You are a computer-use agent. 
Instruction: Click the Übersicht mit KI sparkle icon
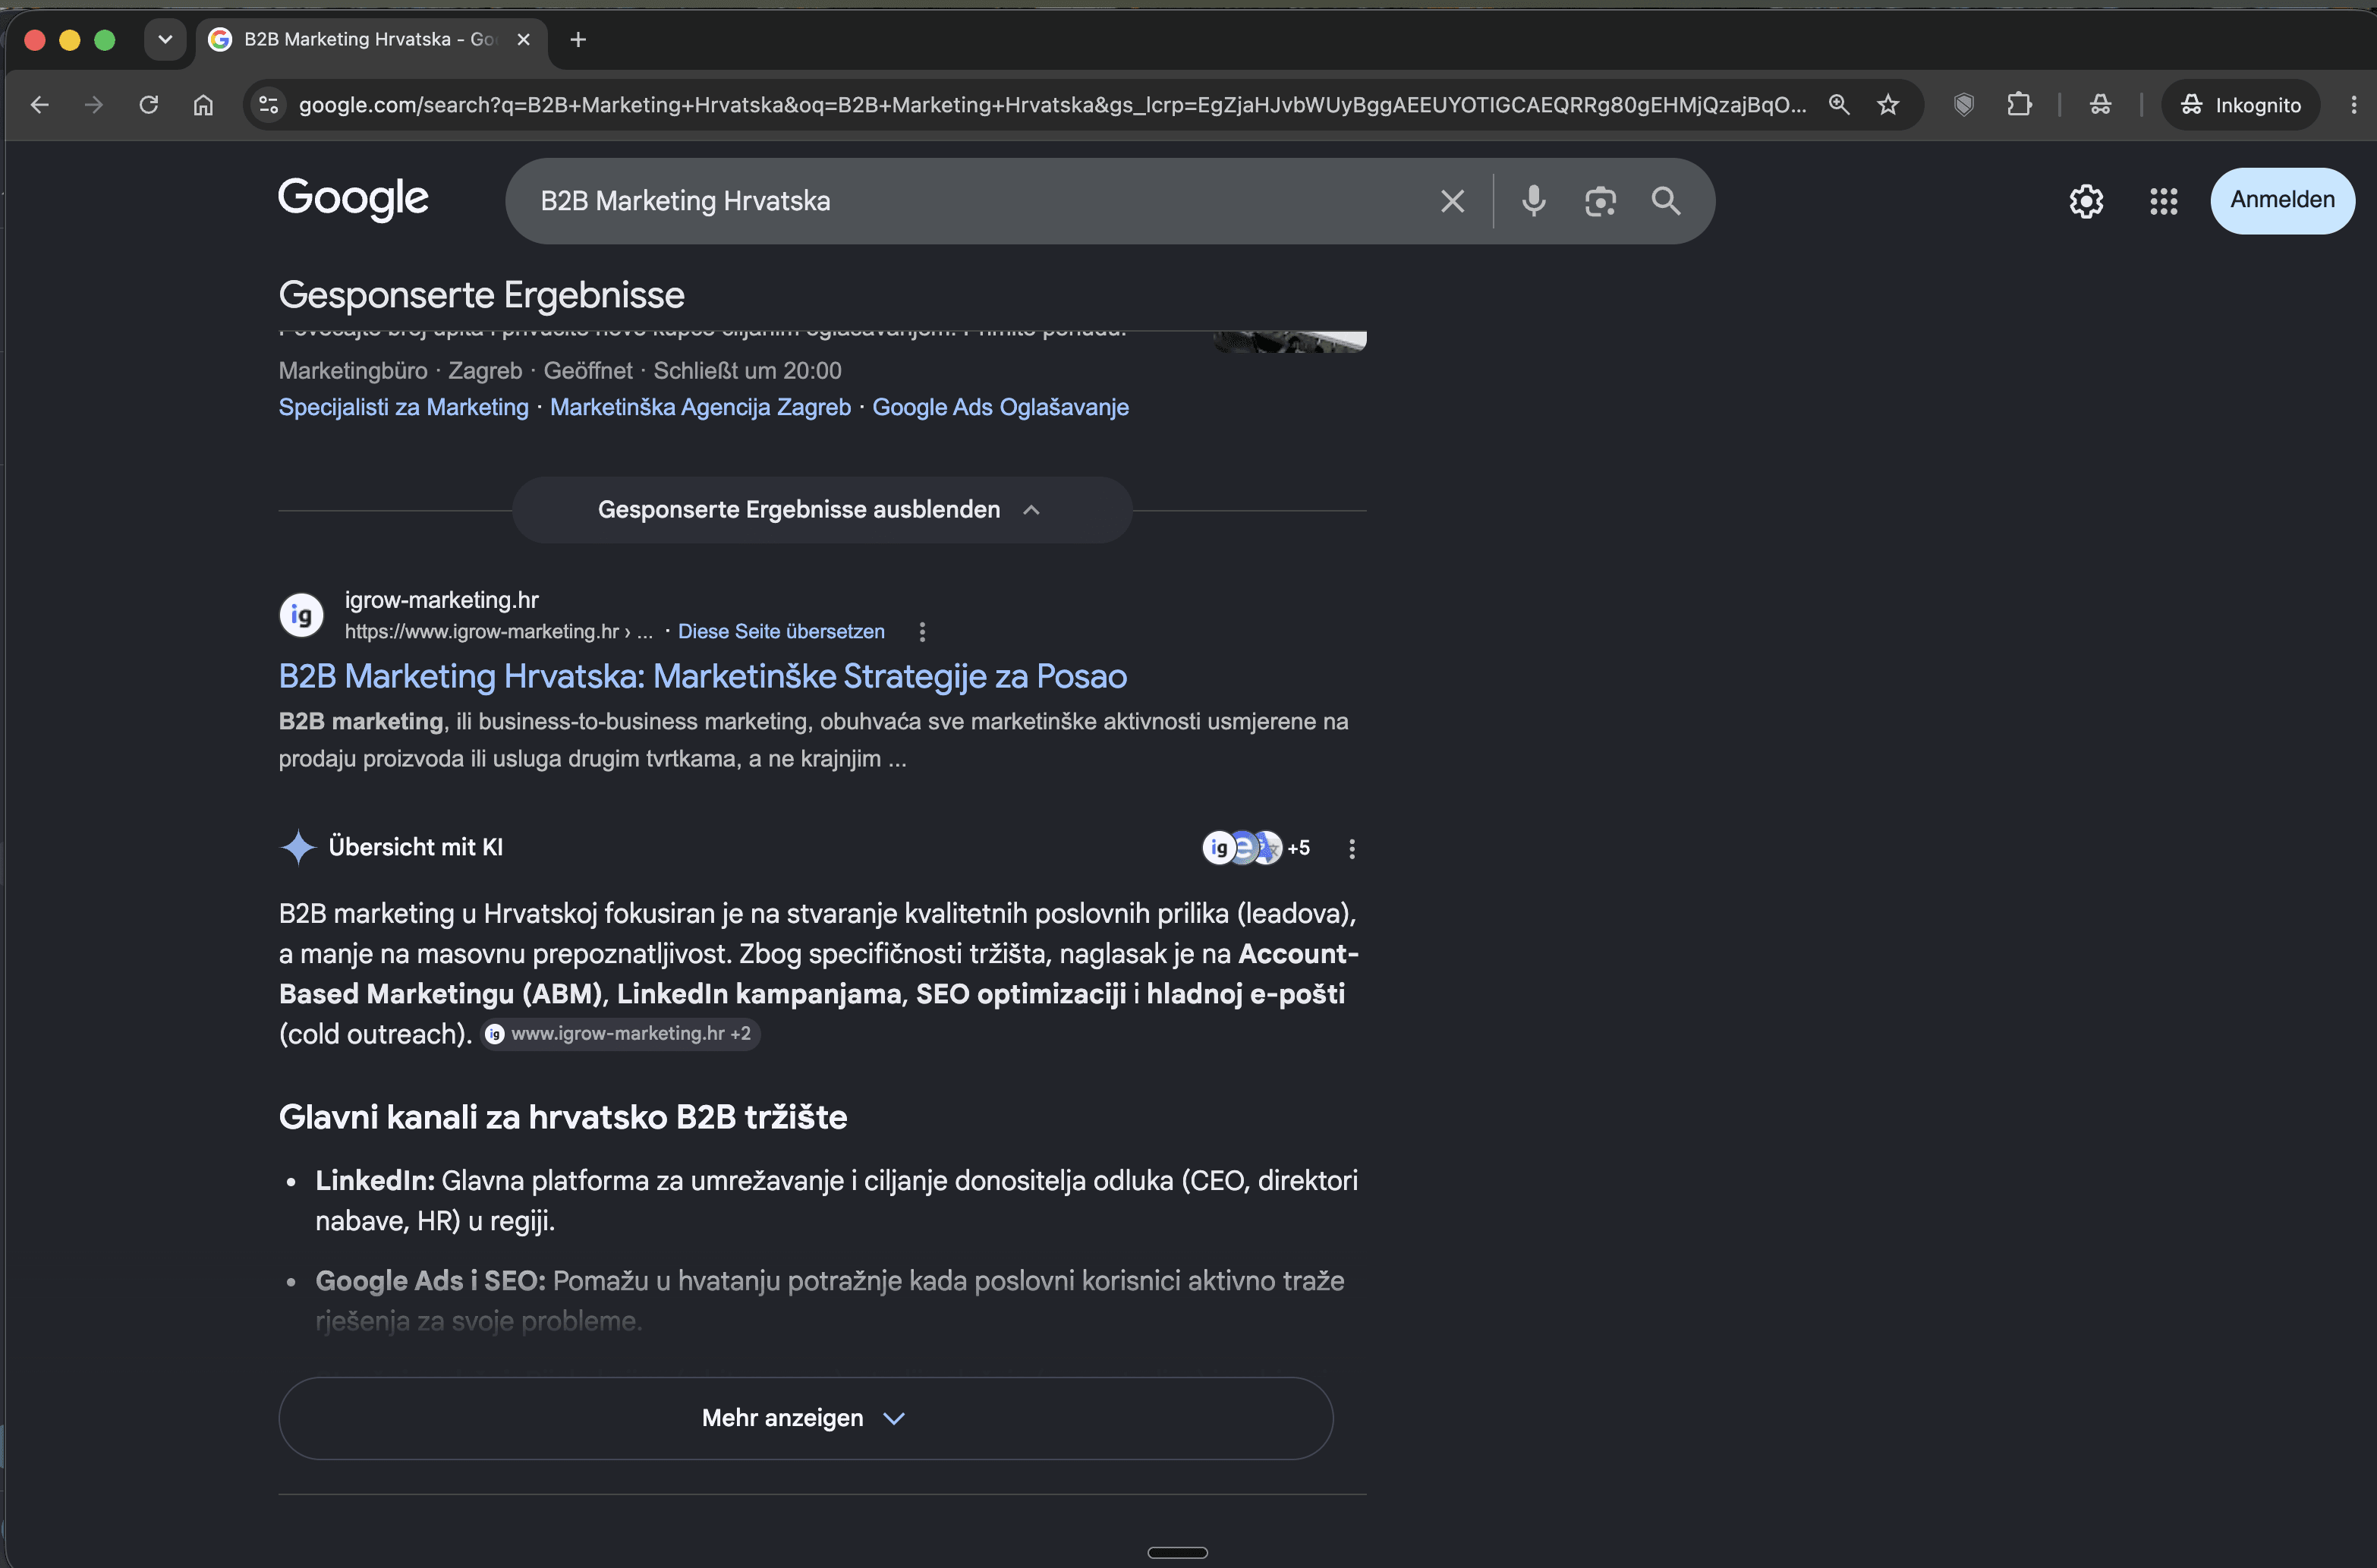coord(297,847)
